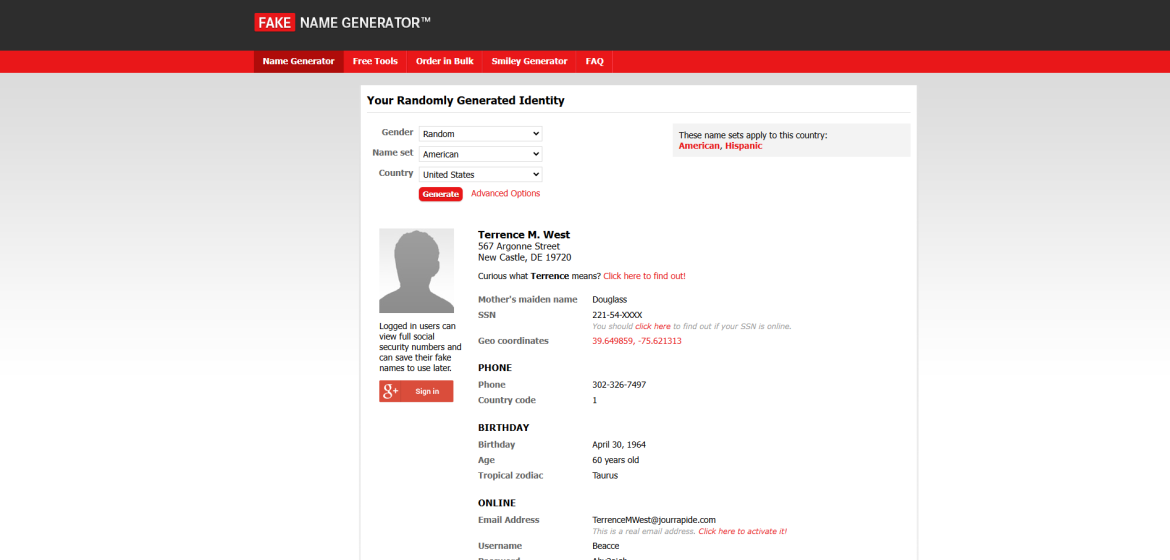This screenshot has width=1170, height=560.
Task: Open the Country dropdown set to United States
Action: [x=481, y=174]
